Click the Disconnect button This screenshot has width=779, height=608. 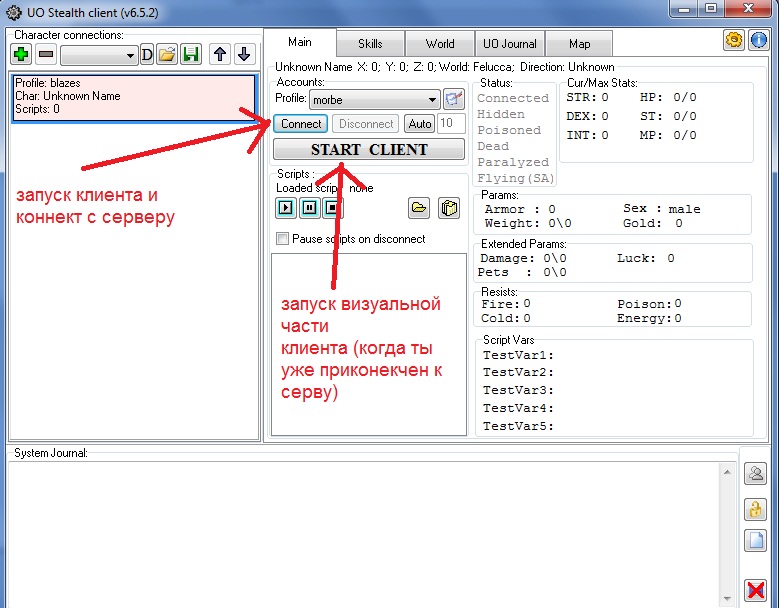click(x=366, y=123)
